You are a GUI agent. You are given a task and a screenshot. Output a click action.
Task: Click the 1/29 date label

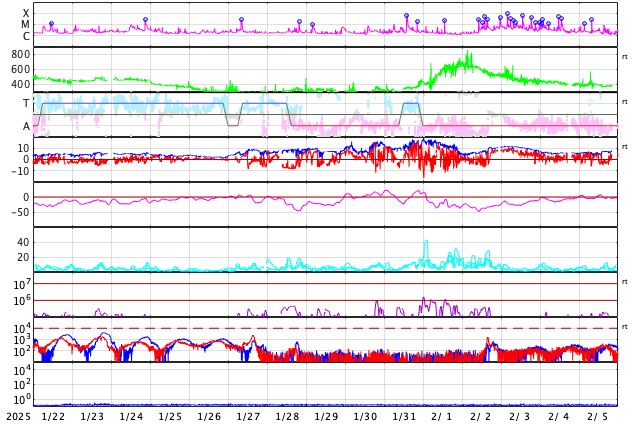click(326, 416)
